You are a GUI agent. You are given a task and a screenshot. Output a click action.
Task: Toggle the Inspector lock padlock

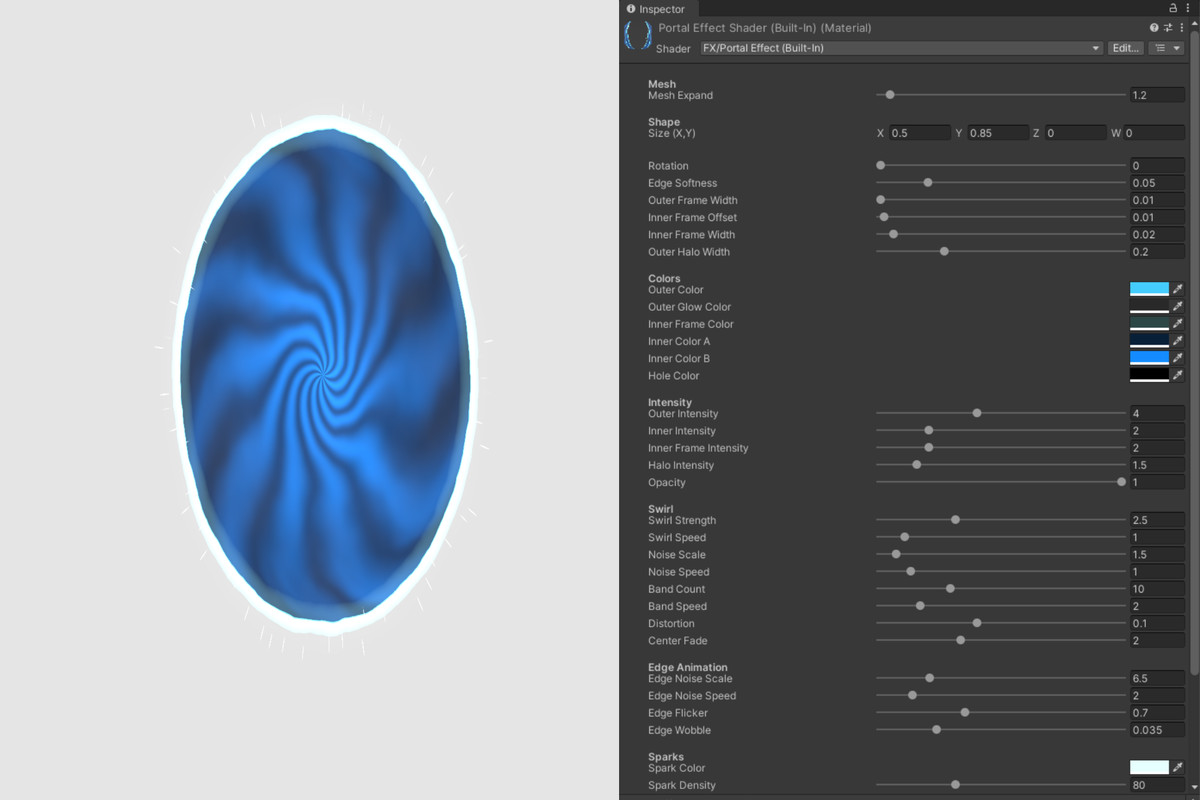[x=1173, y=7]
